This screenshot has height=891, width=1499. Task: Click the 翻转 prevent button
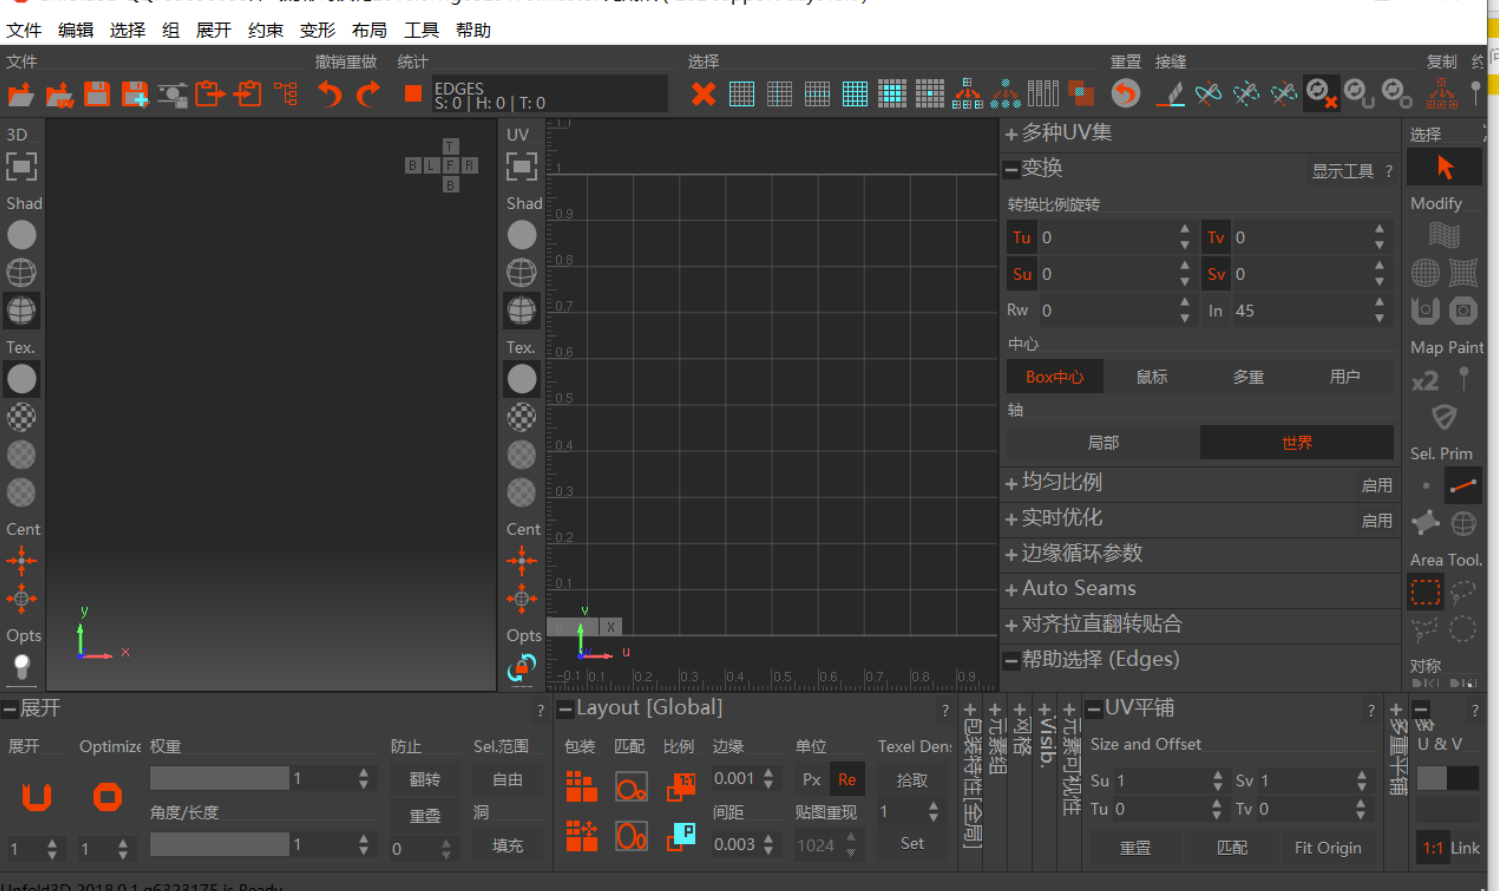coord(425,779)
